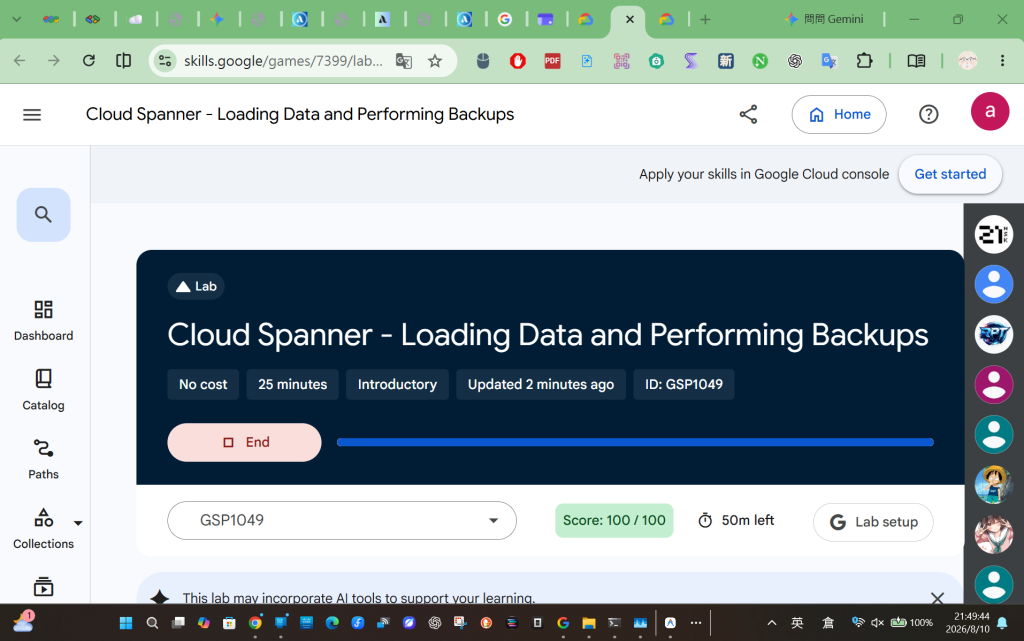This screenshot has width=1024, height=641.
Task: Close the active browser tab
Action: pyautogui.click(x=630, y=20)
